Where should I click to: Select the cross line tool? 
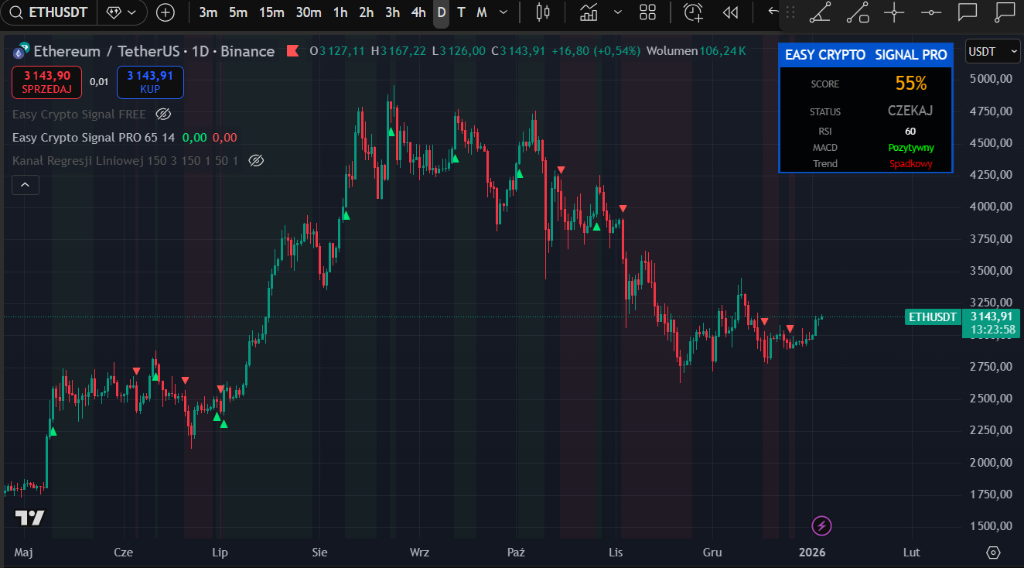click(894, 12)
